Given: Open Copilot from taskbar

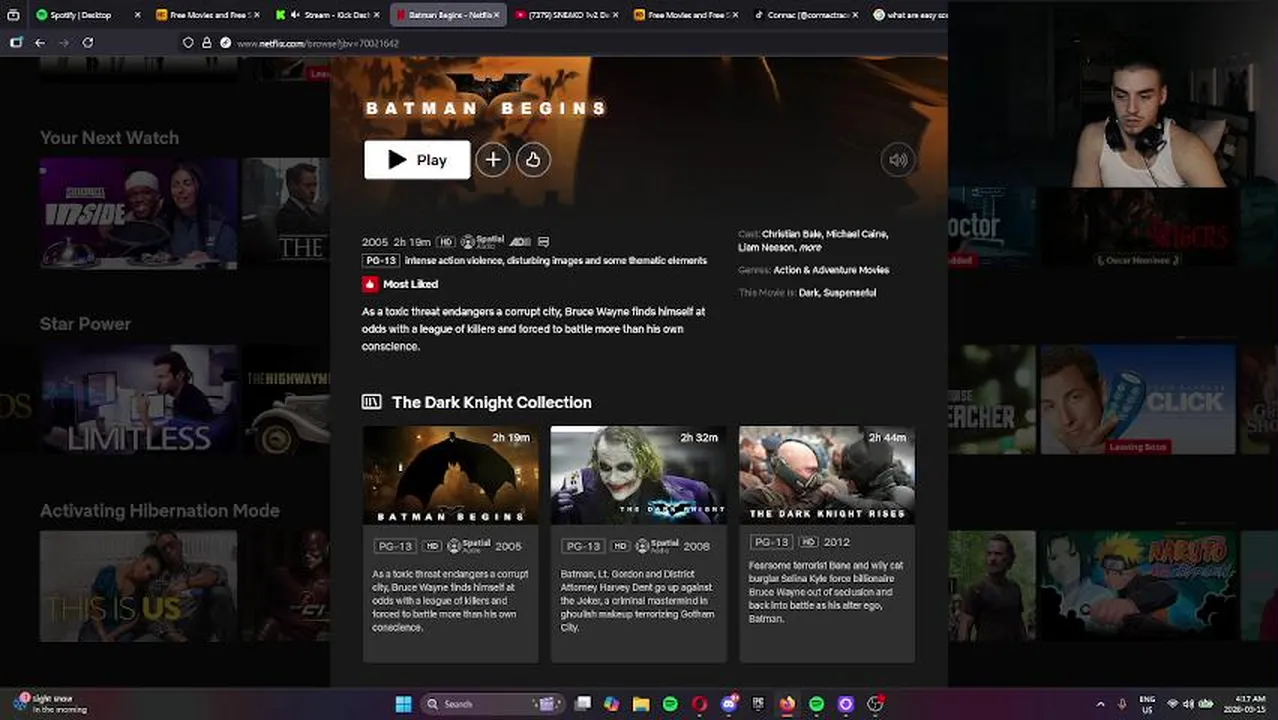Looking at the screenshot, I should click(x=612, y=704).
